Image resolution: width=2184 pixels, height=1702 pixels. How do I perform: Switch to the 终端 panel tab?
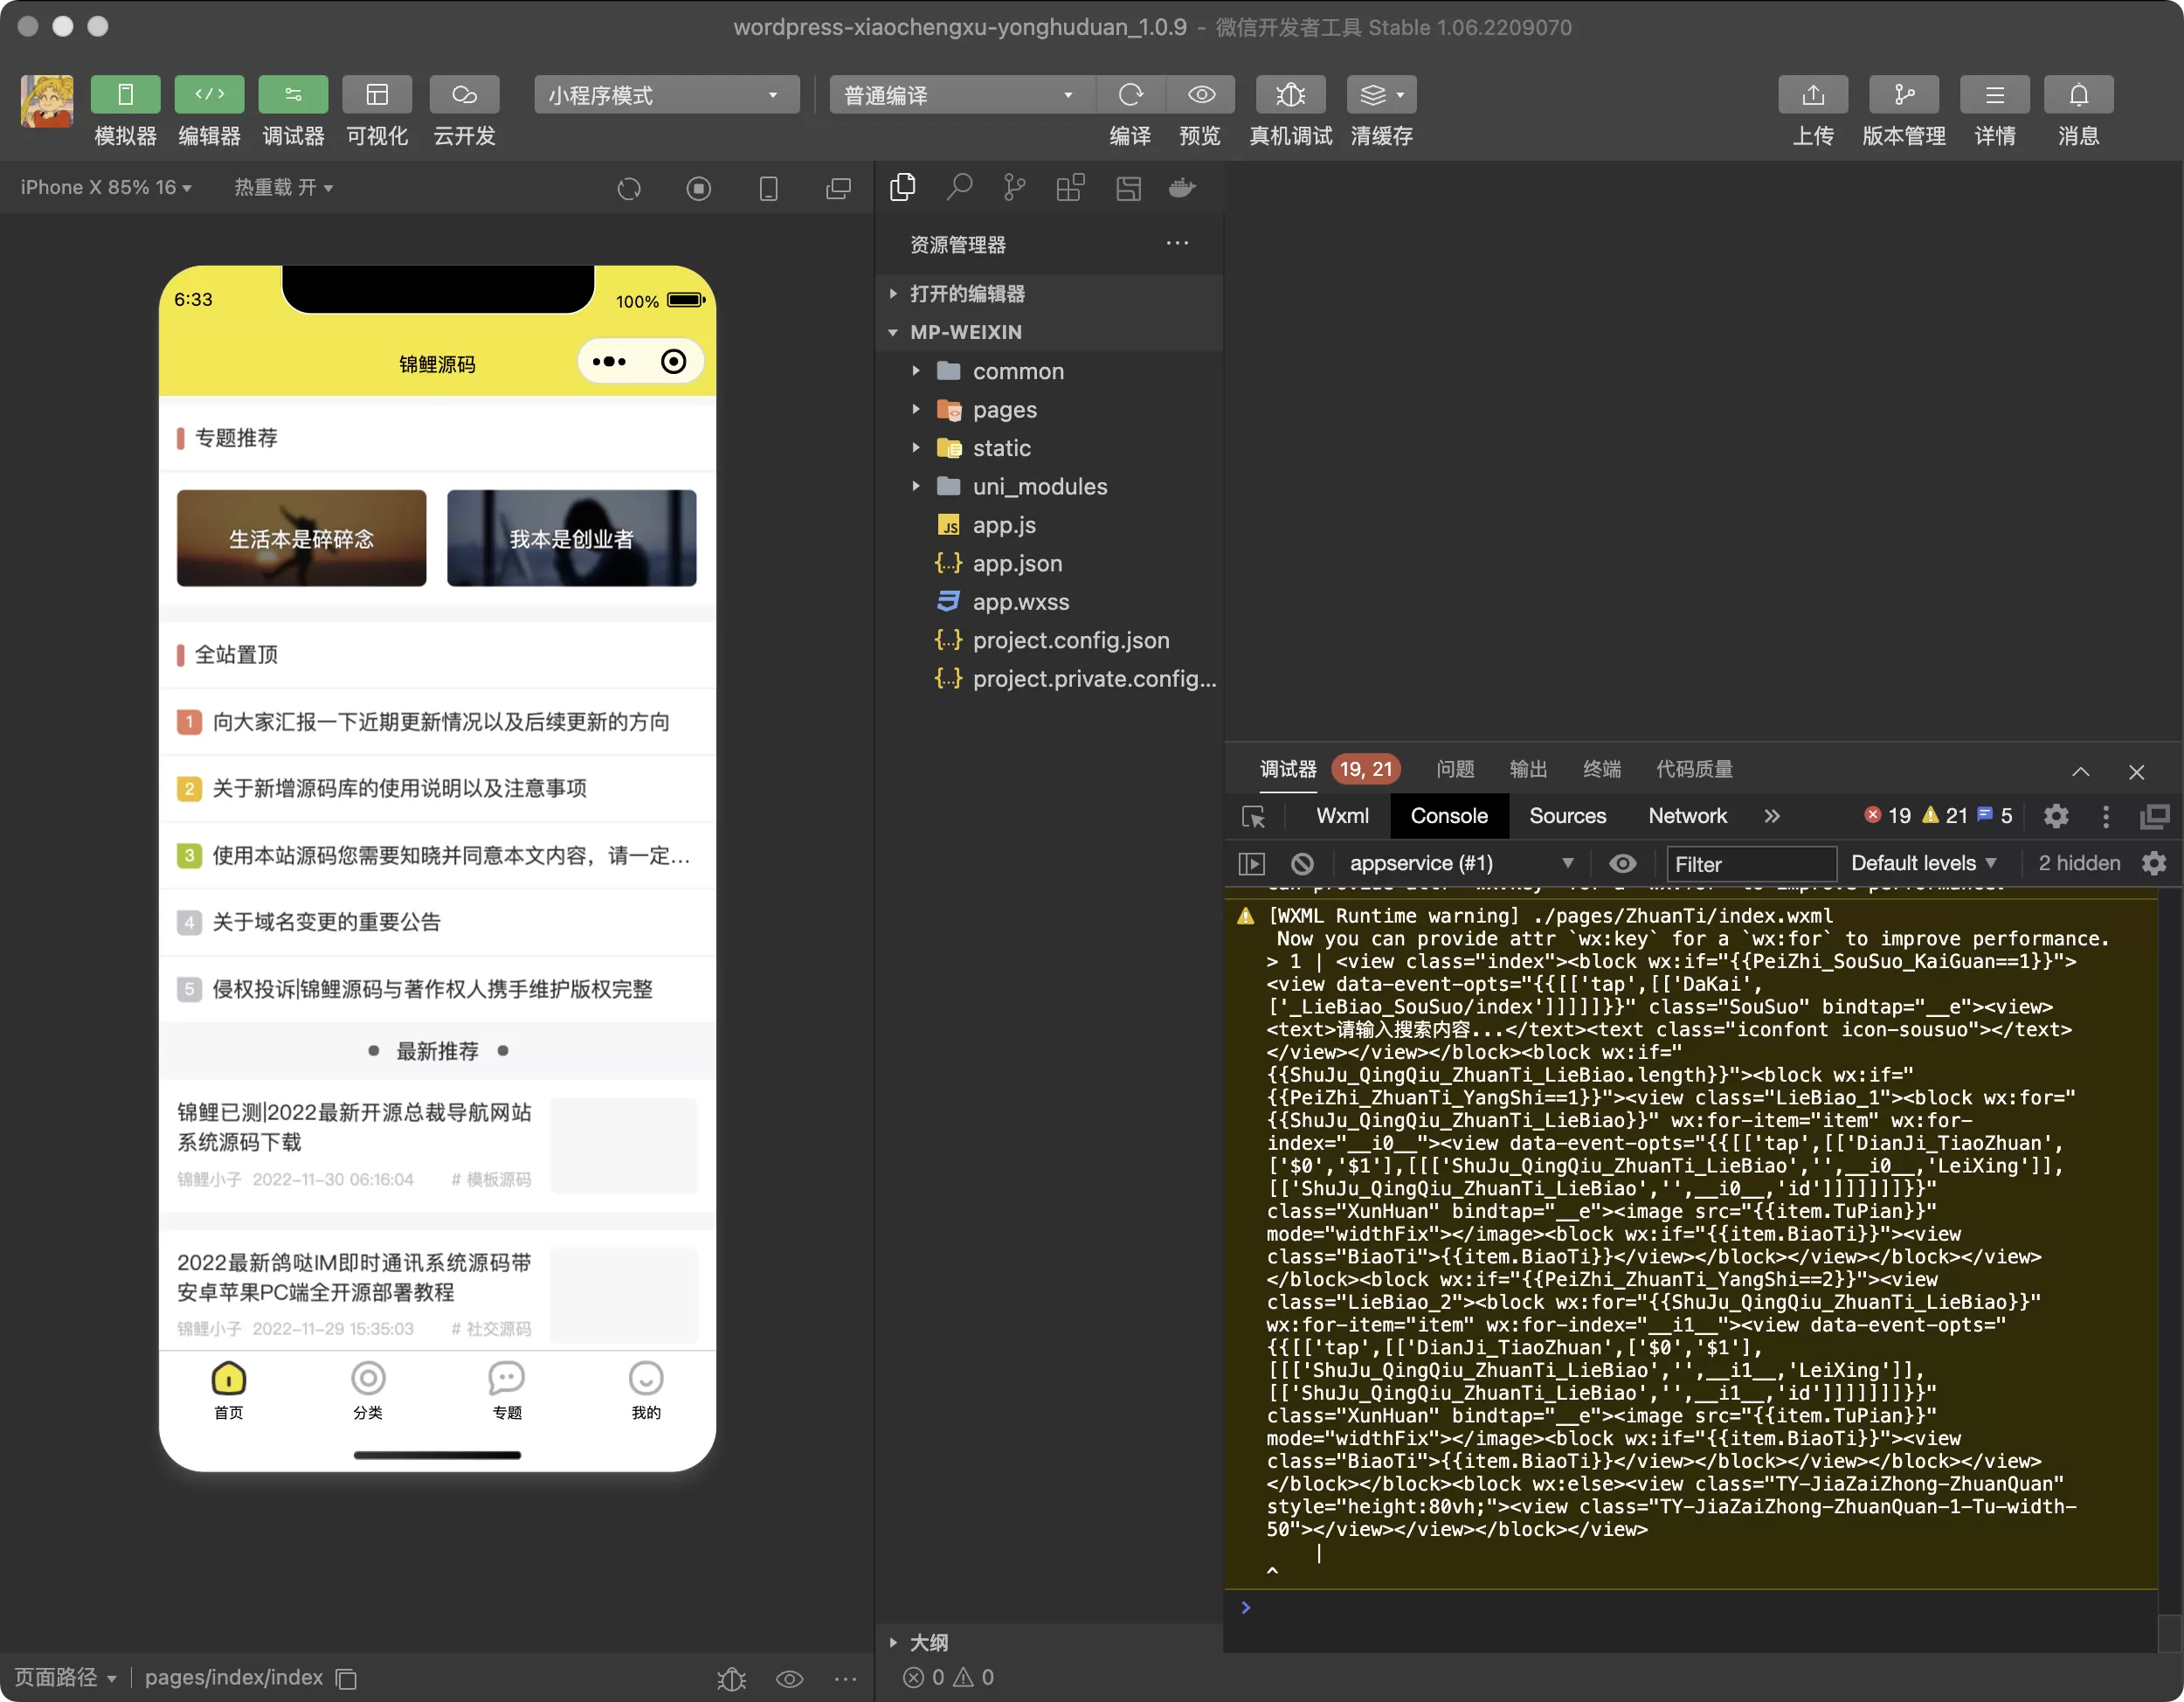[1601, 769]
